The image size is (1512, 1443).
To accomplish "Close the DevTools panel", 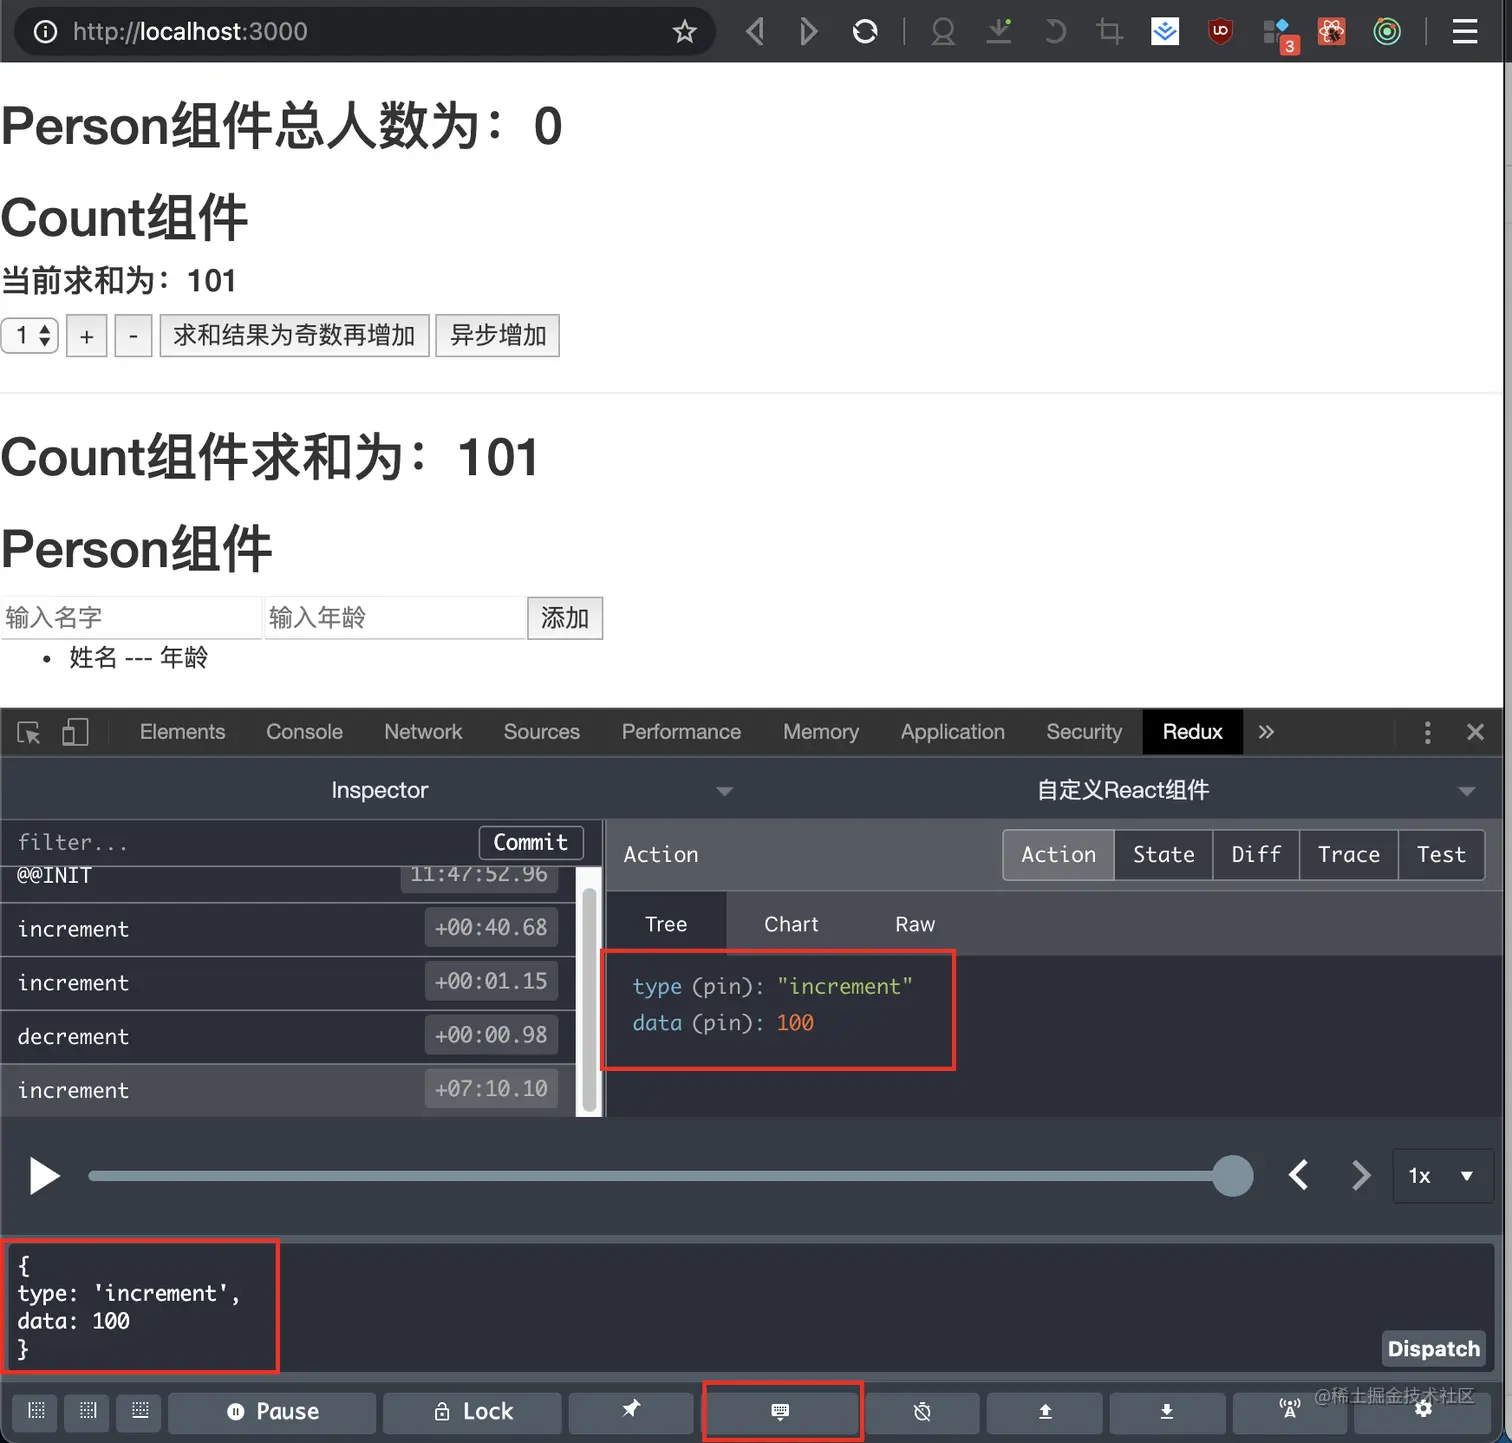I will point(1475,733).
